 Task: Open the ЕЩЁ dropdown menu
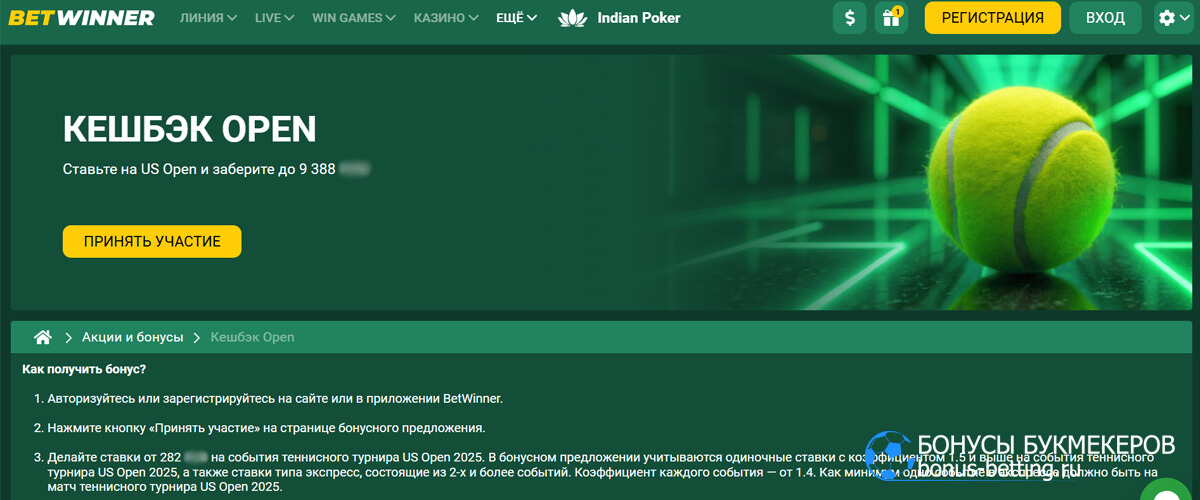(x=517, y=18)
